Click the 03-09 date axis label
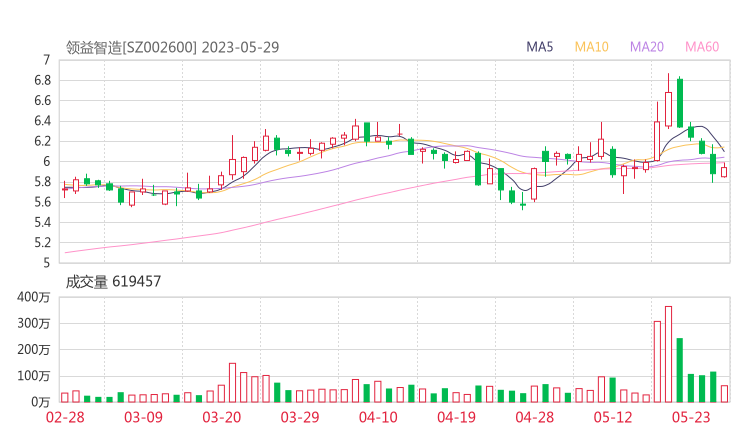 (143, 417)
